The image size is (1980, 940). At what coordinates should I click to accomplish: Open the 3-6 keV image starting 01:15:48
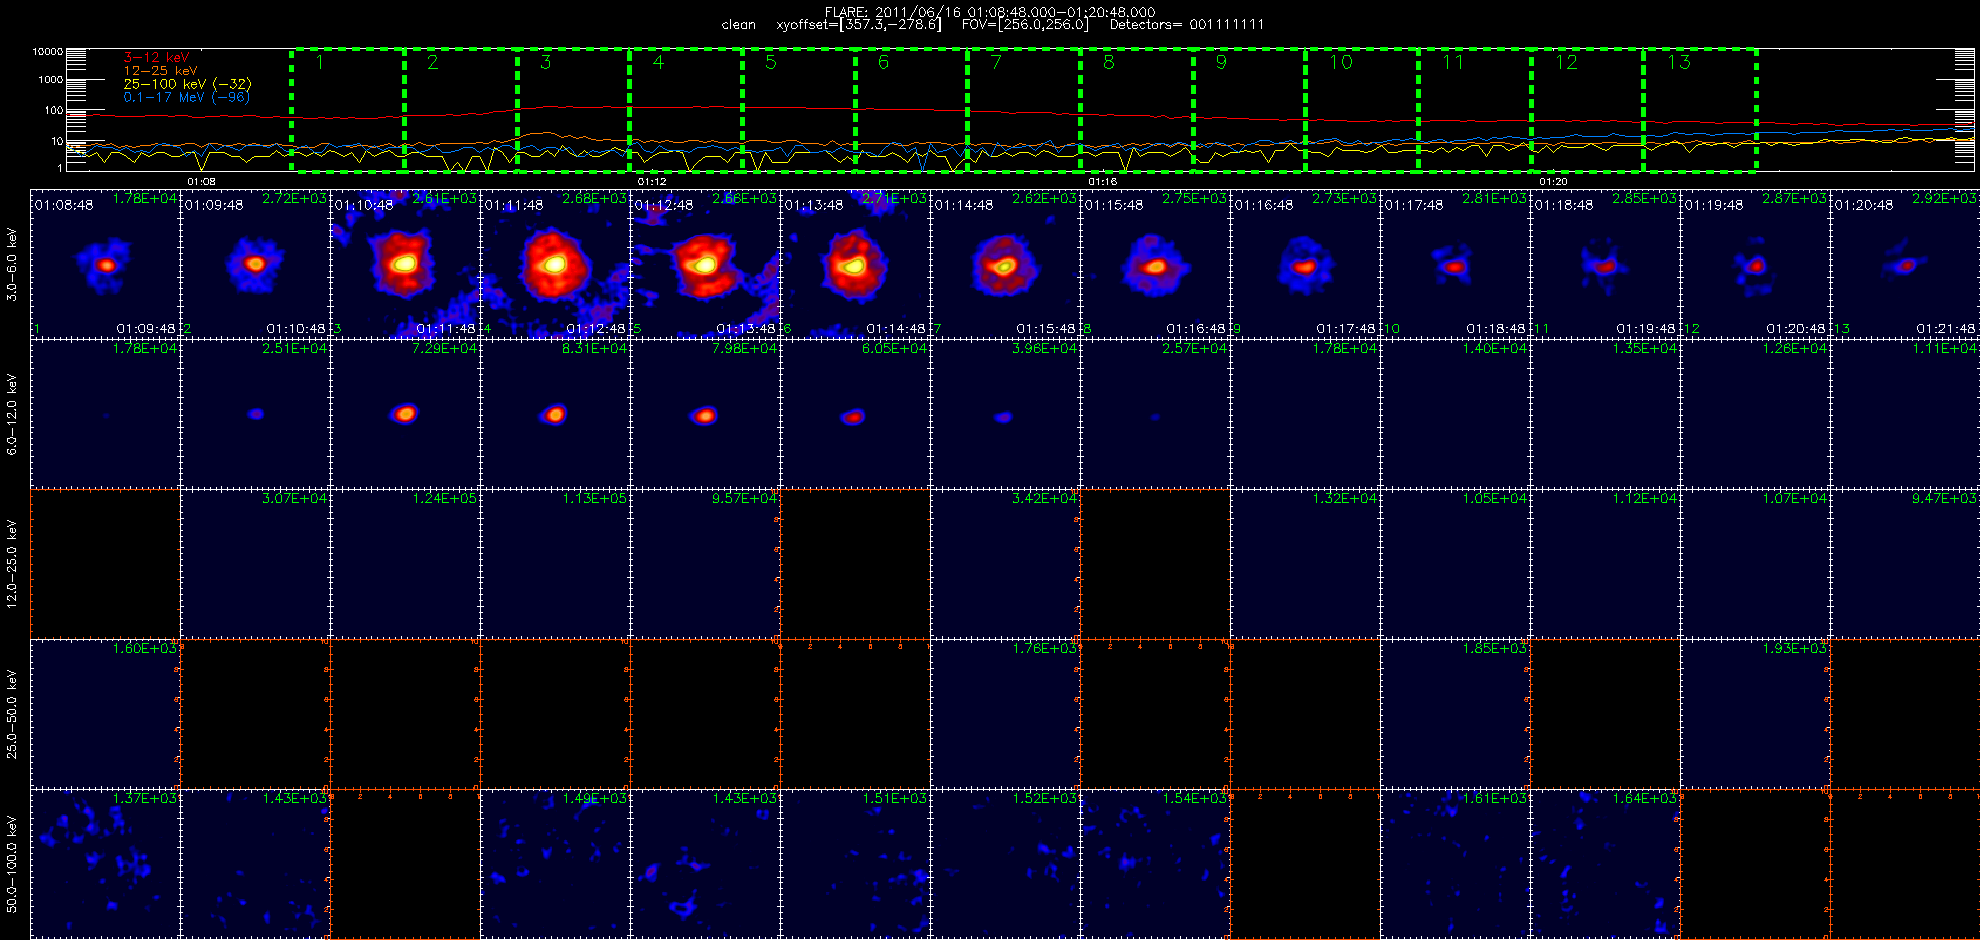pyautogui.click(x=1155, y=264)
